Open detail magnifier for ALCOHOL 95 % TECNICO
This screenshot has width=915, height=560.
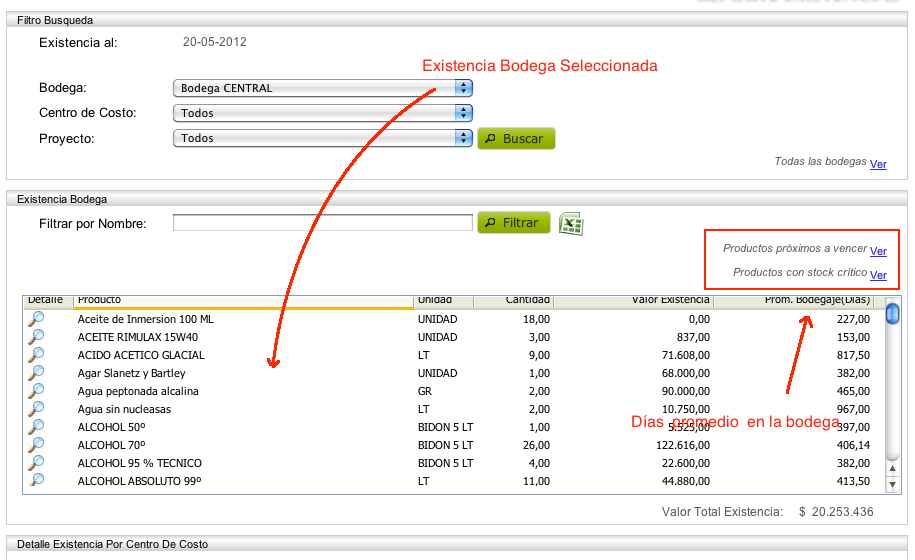[x=36, y=463]
